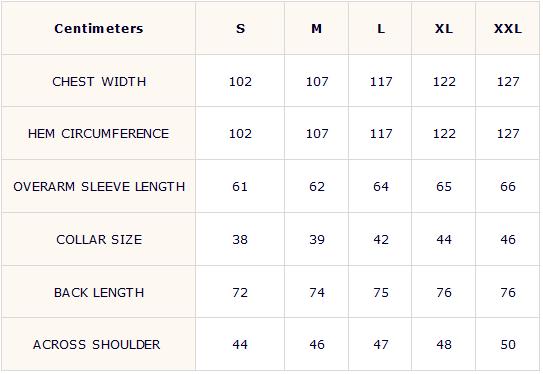Image resolution: width=543 pixels, height=374 pixels.
Task: Click collar size value 44 for XL
Action: [444, 240]
